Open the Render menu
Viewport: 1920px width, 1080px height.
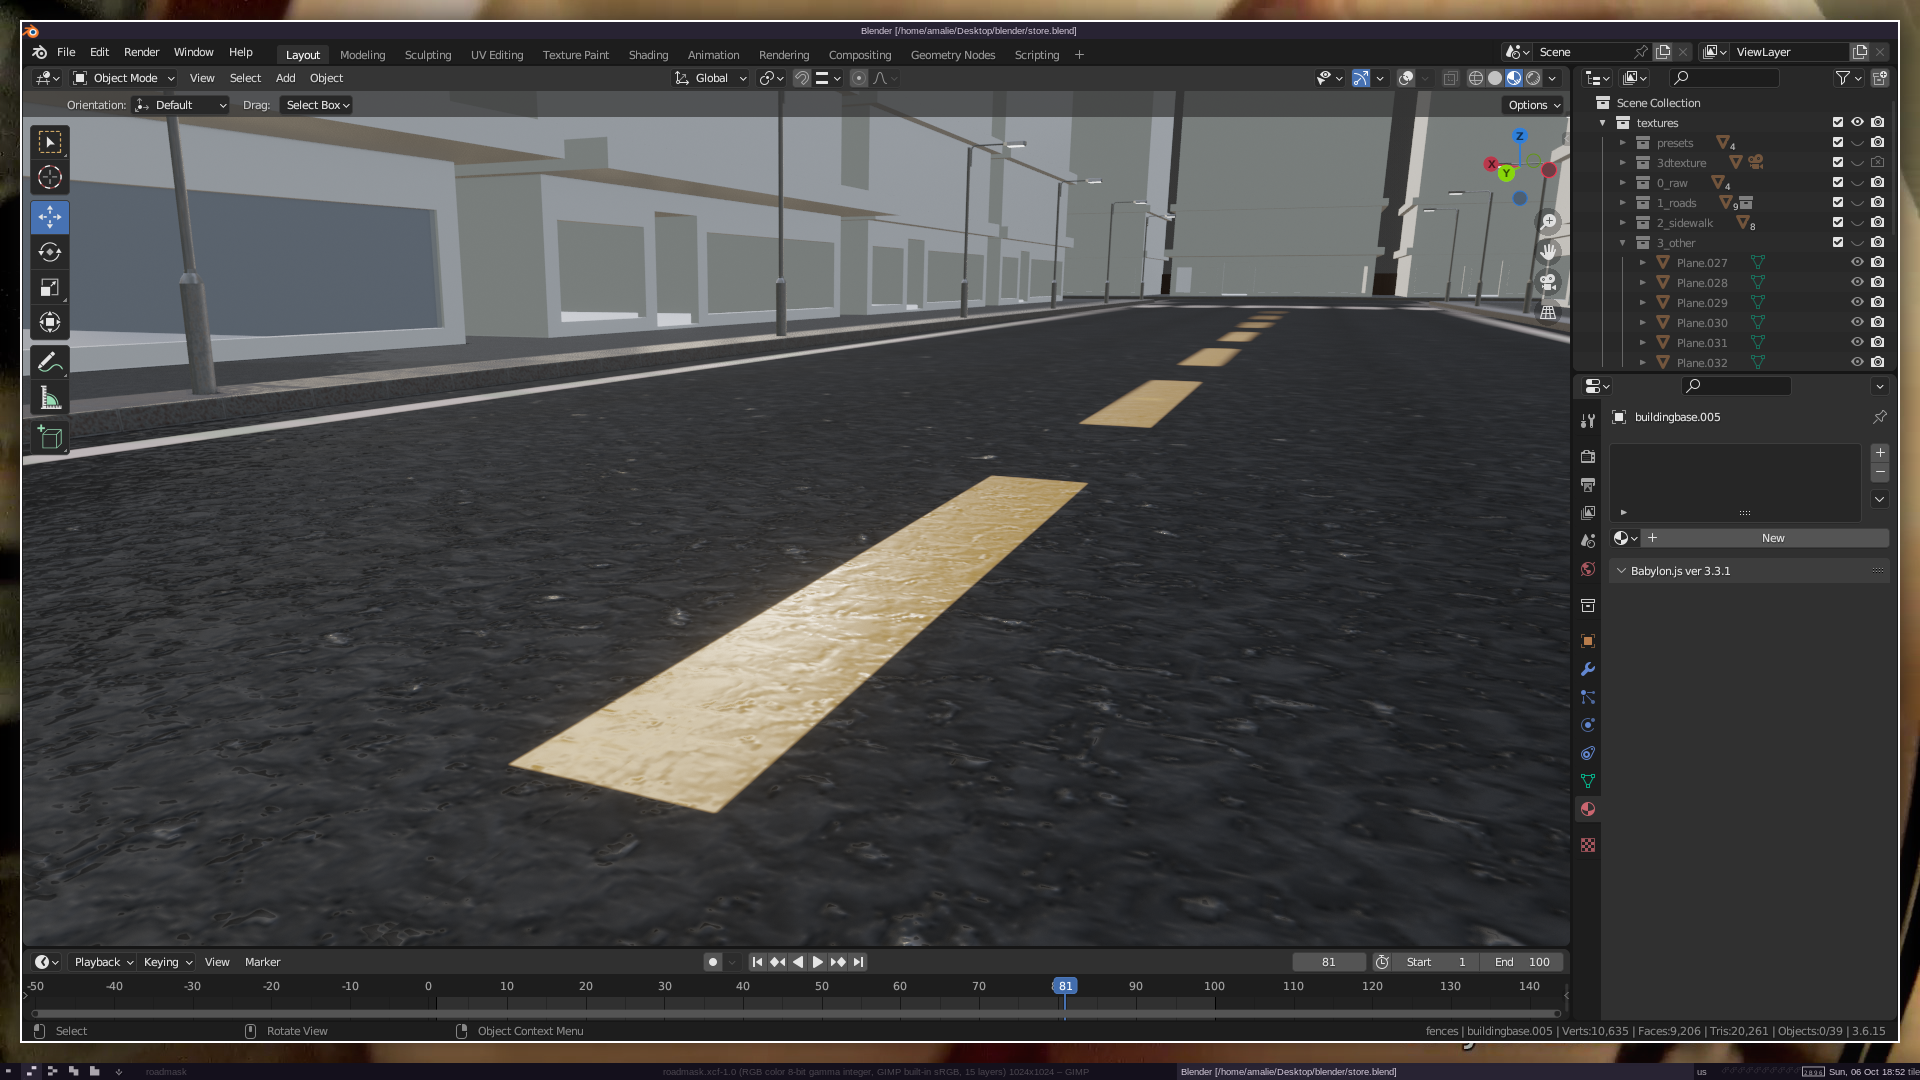[141, 52]
